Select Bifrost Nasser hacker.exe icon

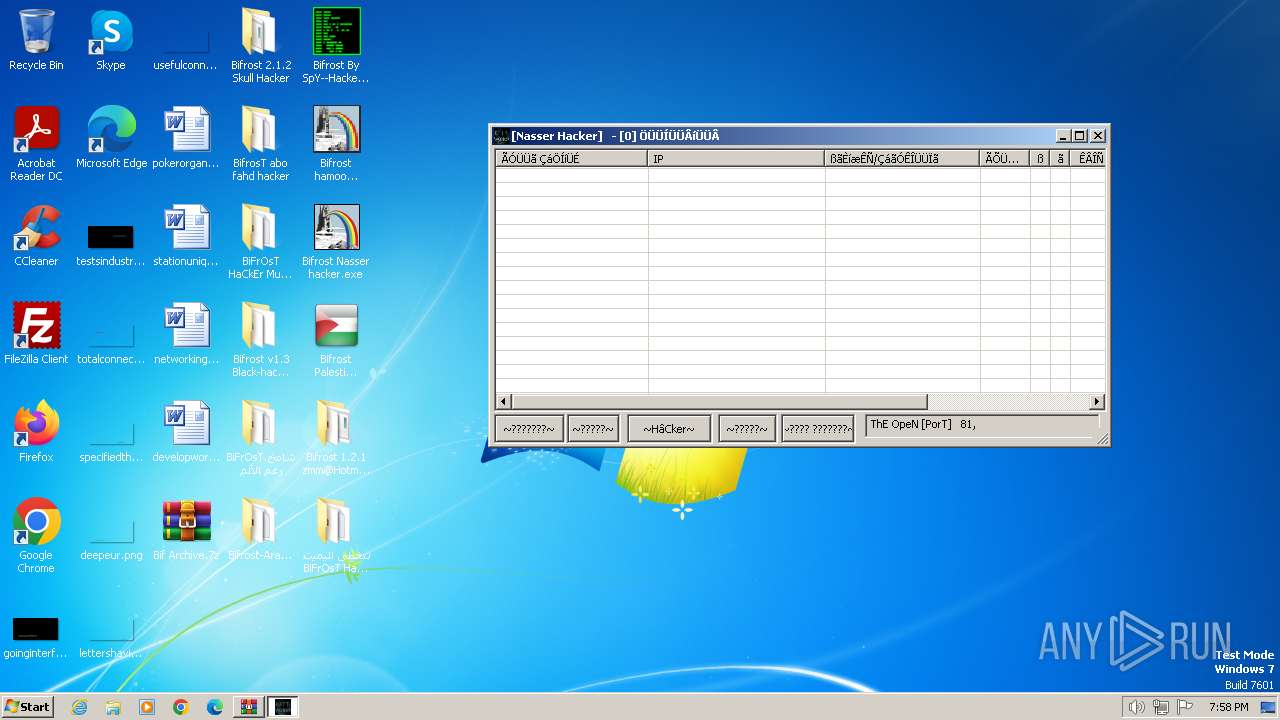click(x=336, y=241)
